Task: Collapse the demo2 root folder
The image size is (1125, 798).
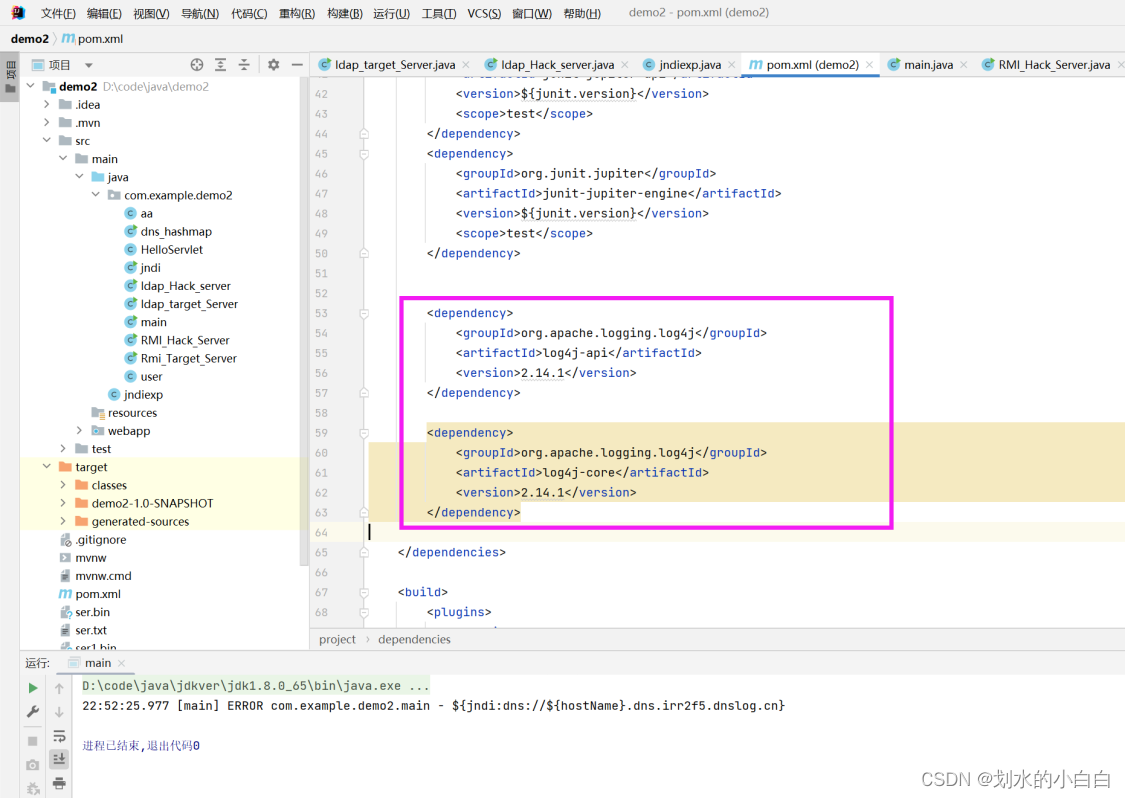Action: 31,86
